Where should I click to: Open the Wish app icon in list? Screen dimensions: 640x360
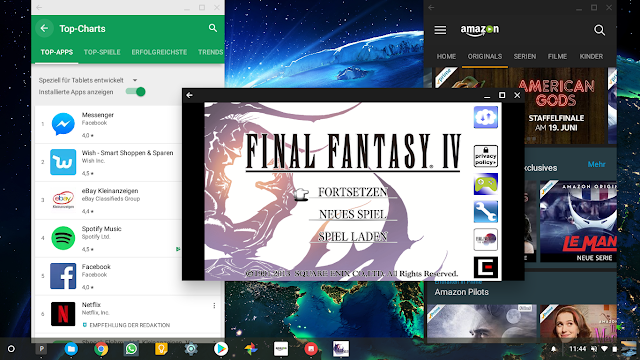[63, 162]
